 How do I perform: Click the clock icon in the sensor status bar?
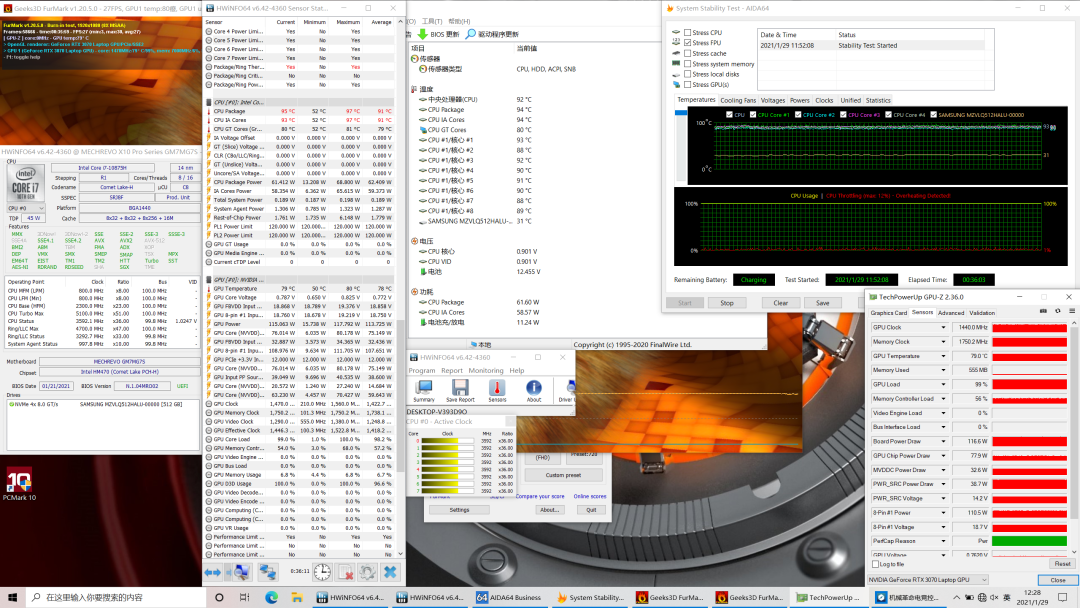(x=322, y=571)
